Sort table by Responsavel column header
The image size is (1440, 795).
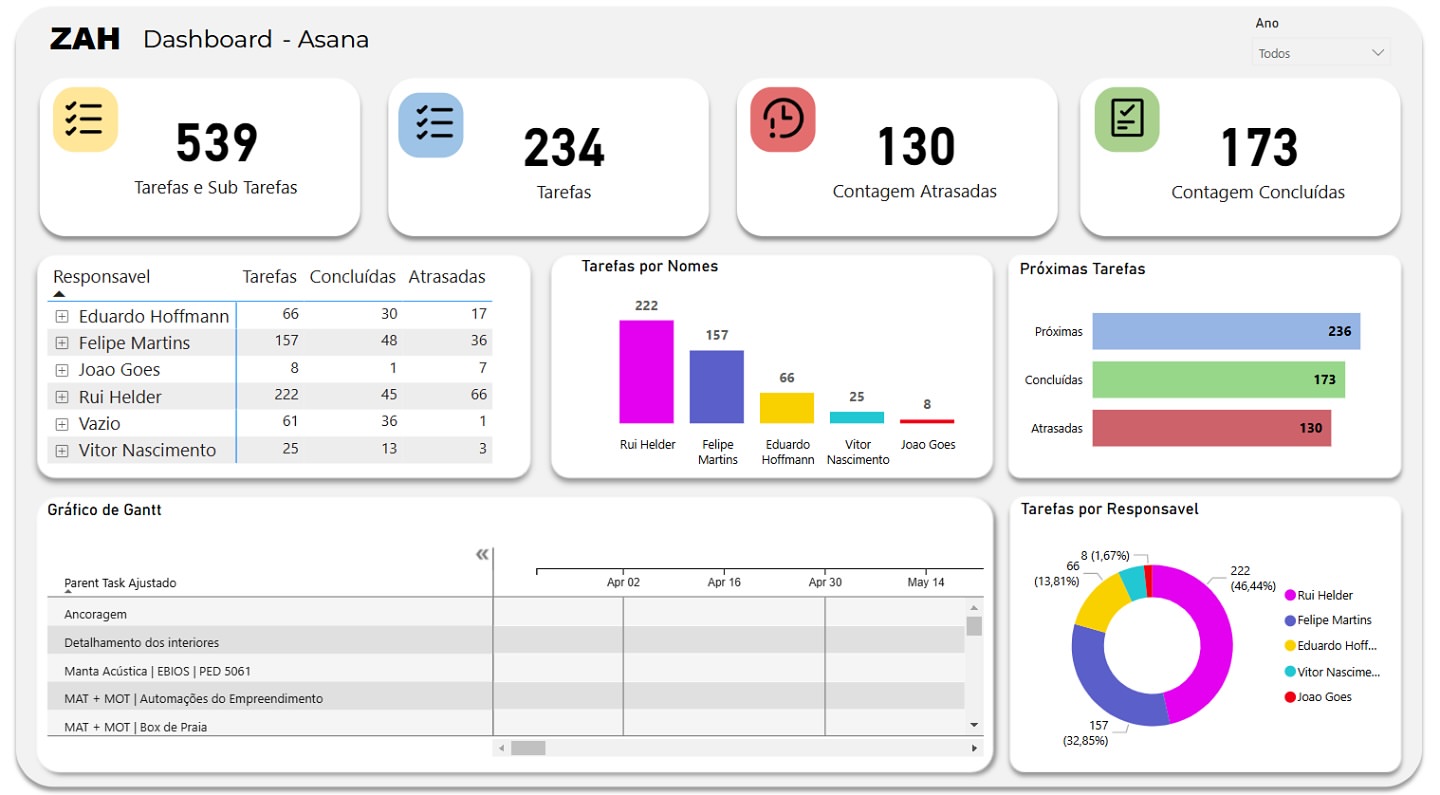click(101, 277)
